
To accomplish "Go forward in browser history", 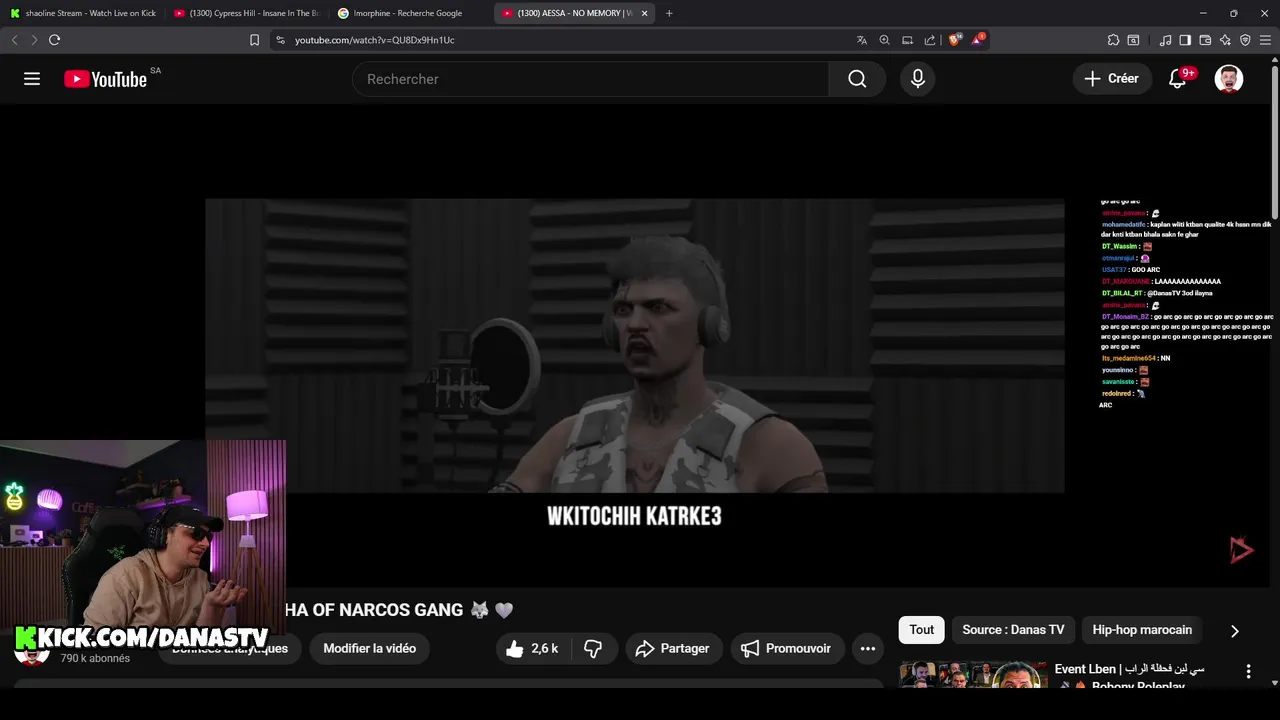I will [34, 40].
